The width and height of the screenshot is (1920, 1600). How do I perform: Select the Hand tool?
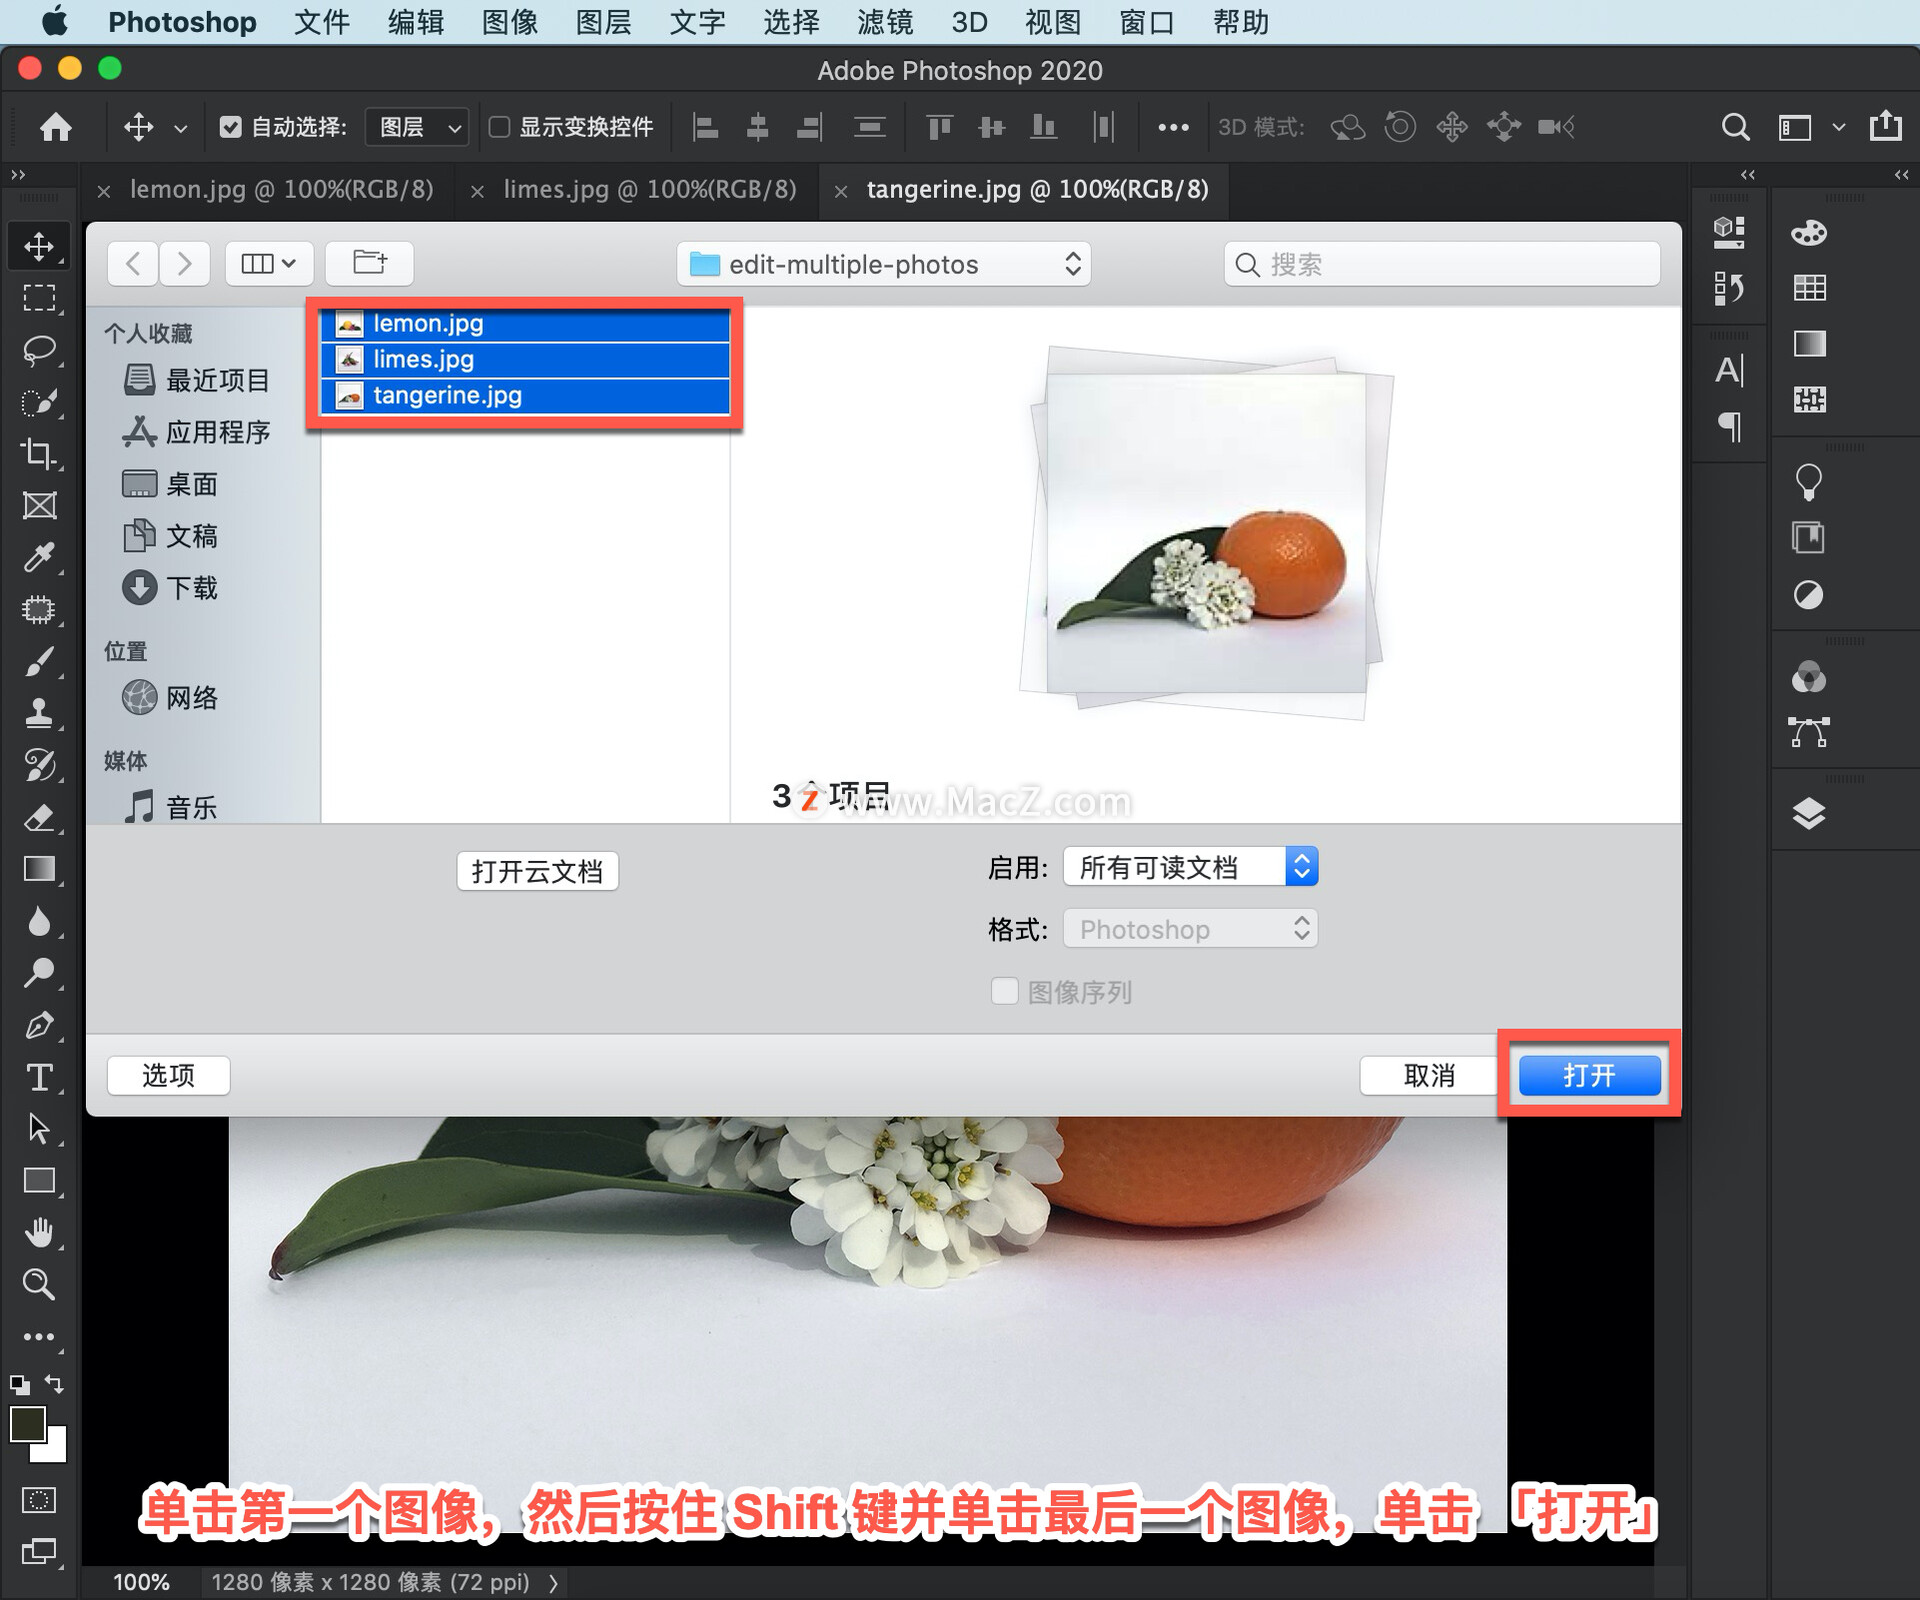tap(40, 1231)
